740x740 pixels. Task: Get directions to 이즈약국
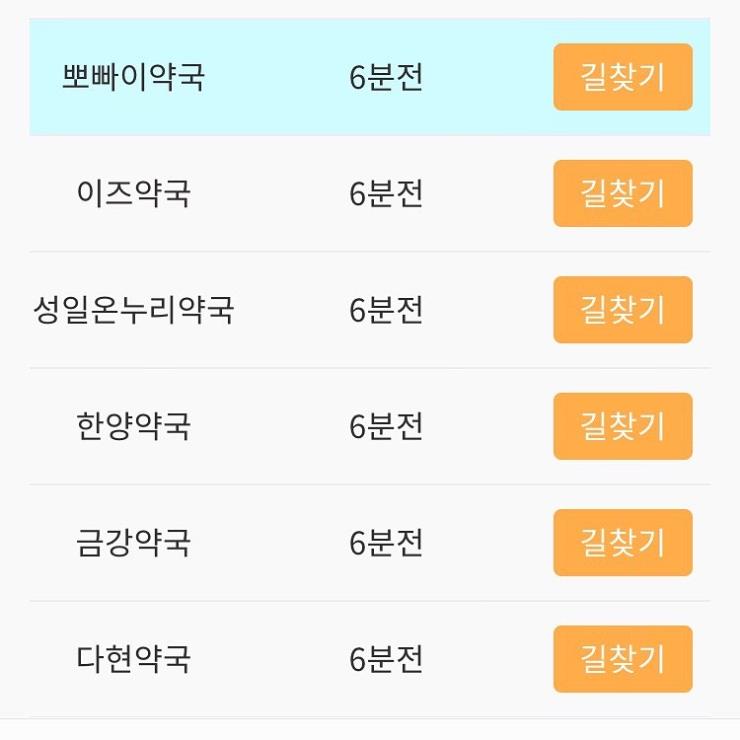point(622,193)
